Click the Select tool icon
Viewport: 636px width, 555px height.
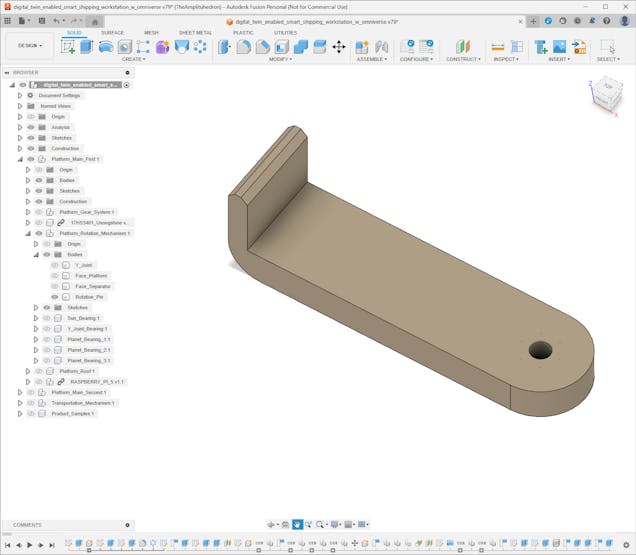pos(607,47)
